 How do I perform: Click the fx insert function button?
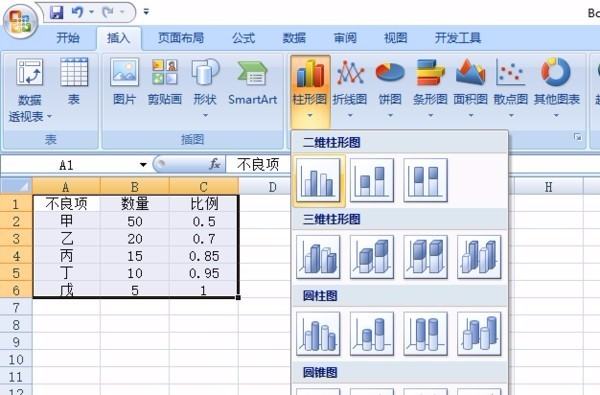point(215,164)
